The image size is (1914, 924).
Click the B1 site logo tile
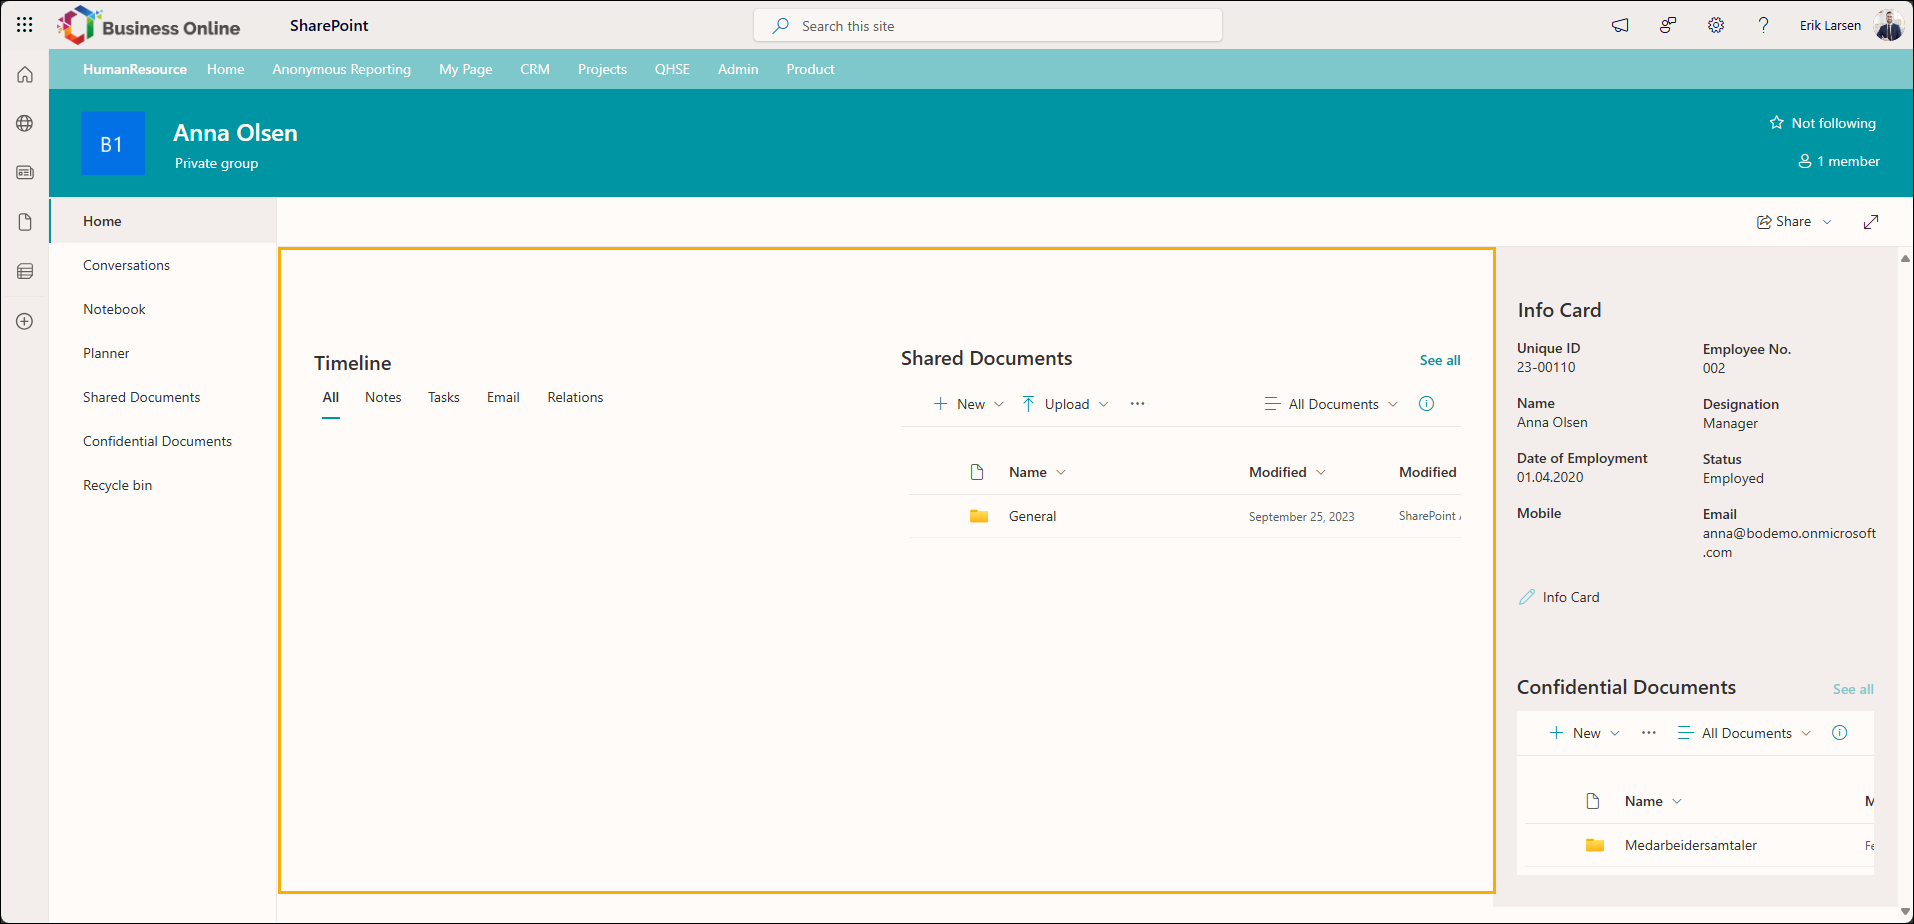113,143
